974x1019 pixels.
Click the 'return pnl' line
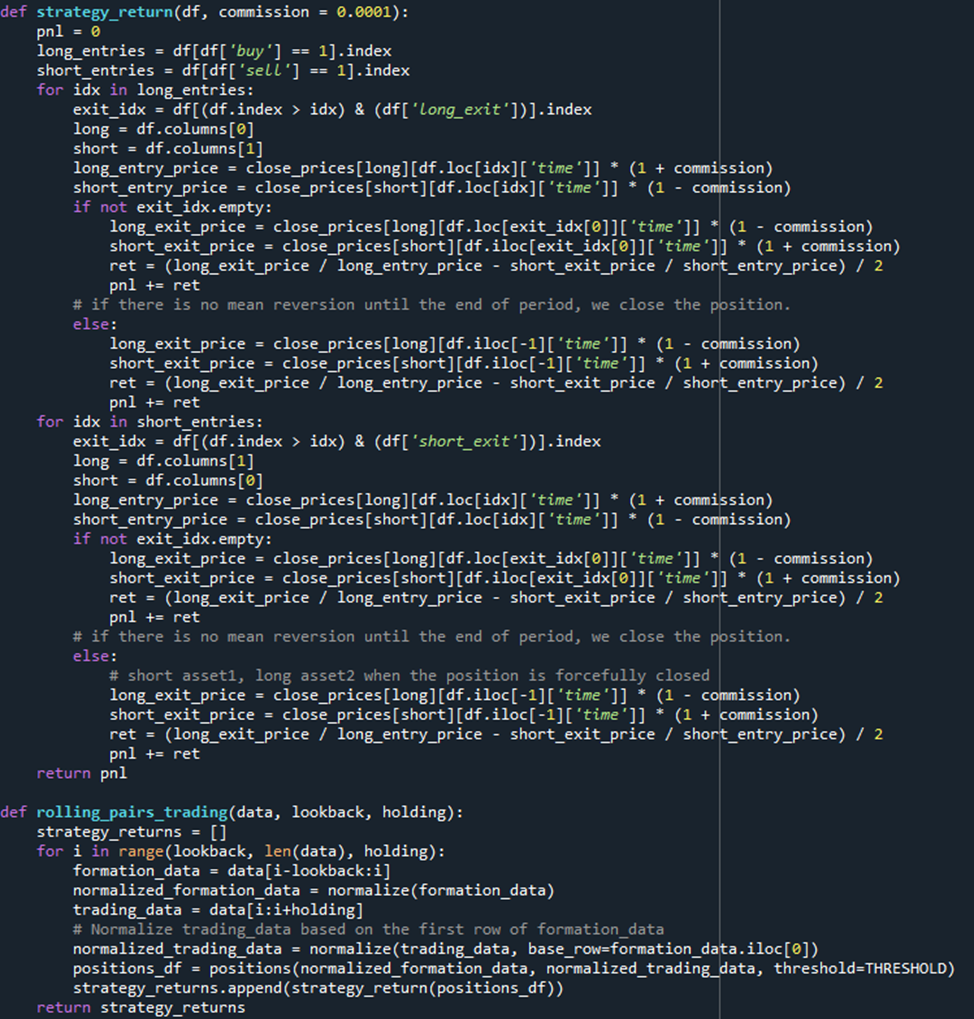(82, 773)
